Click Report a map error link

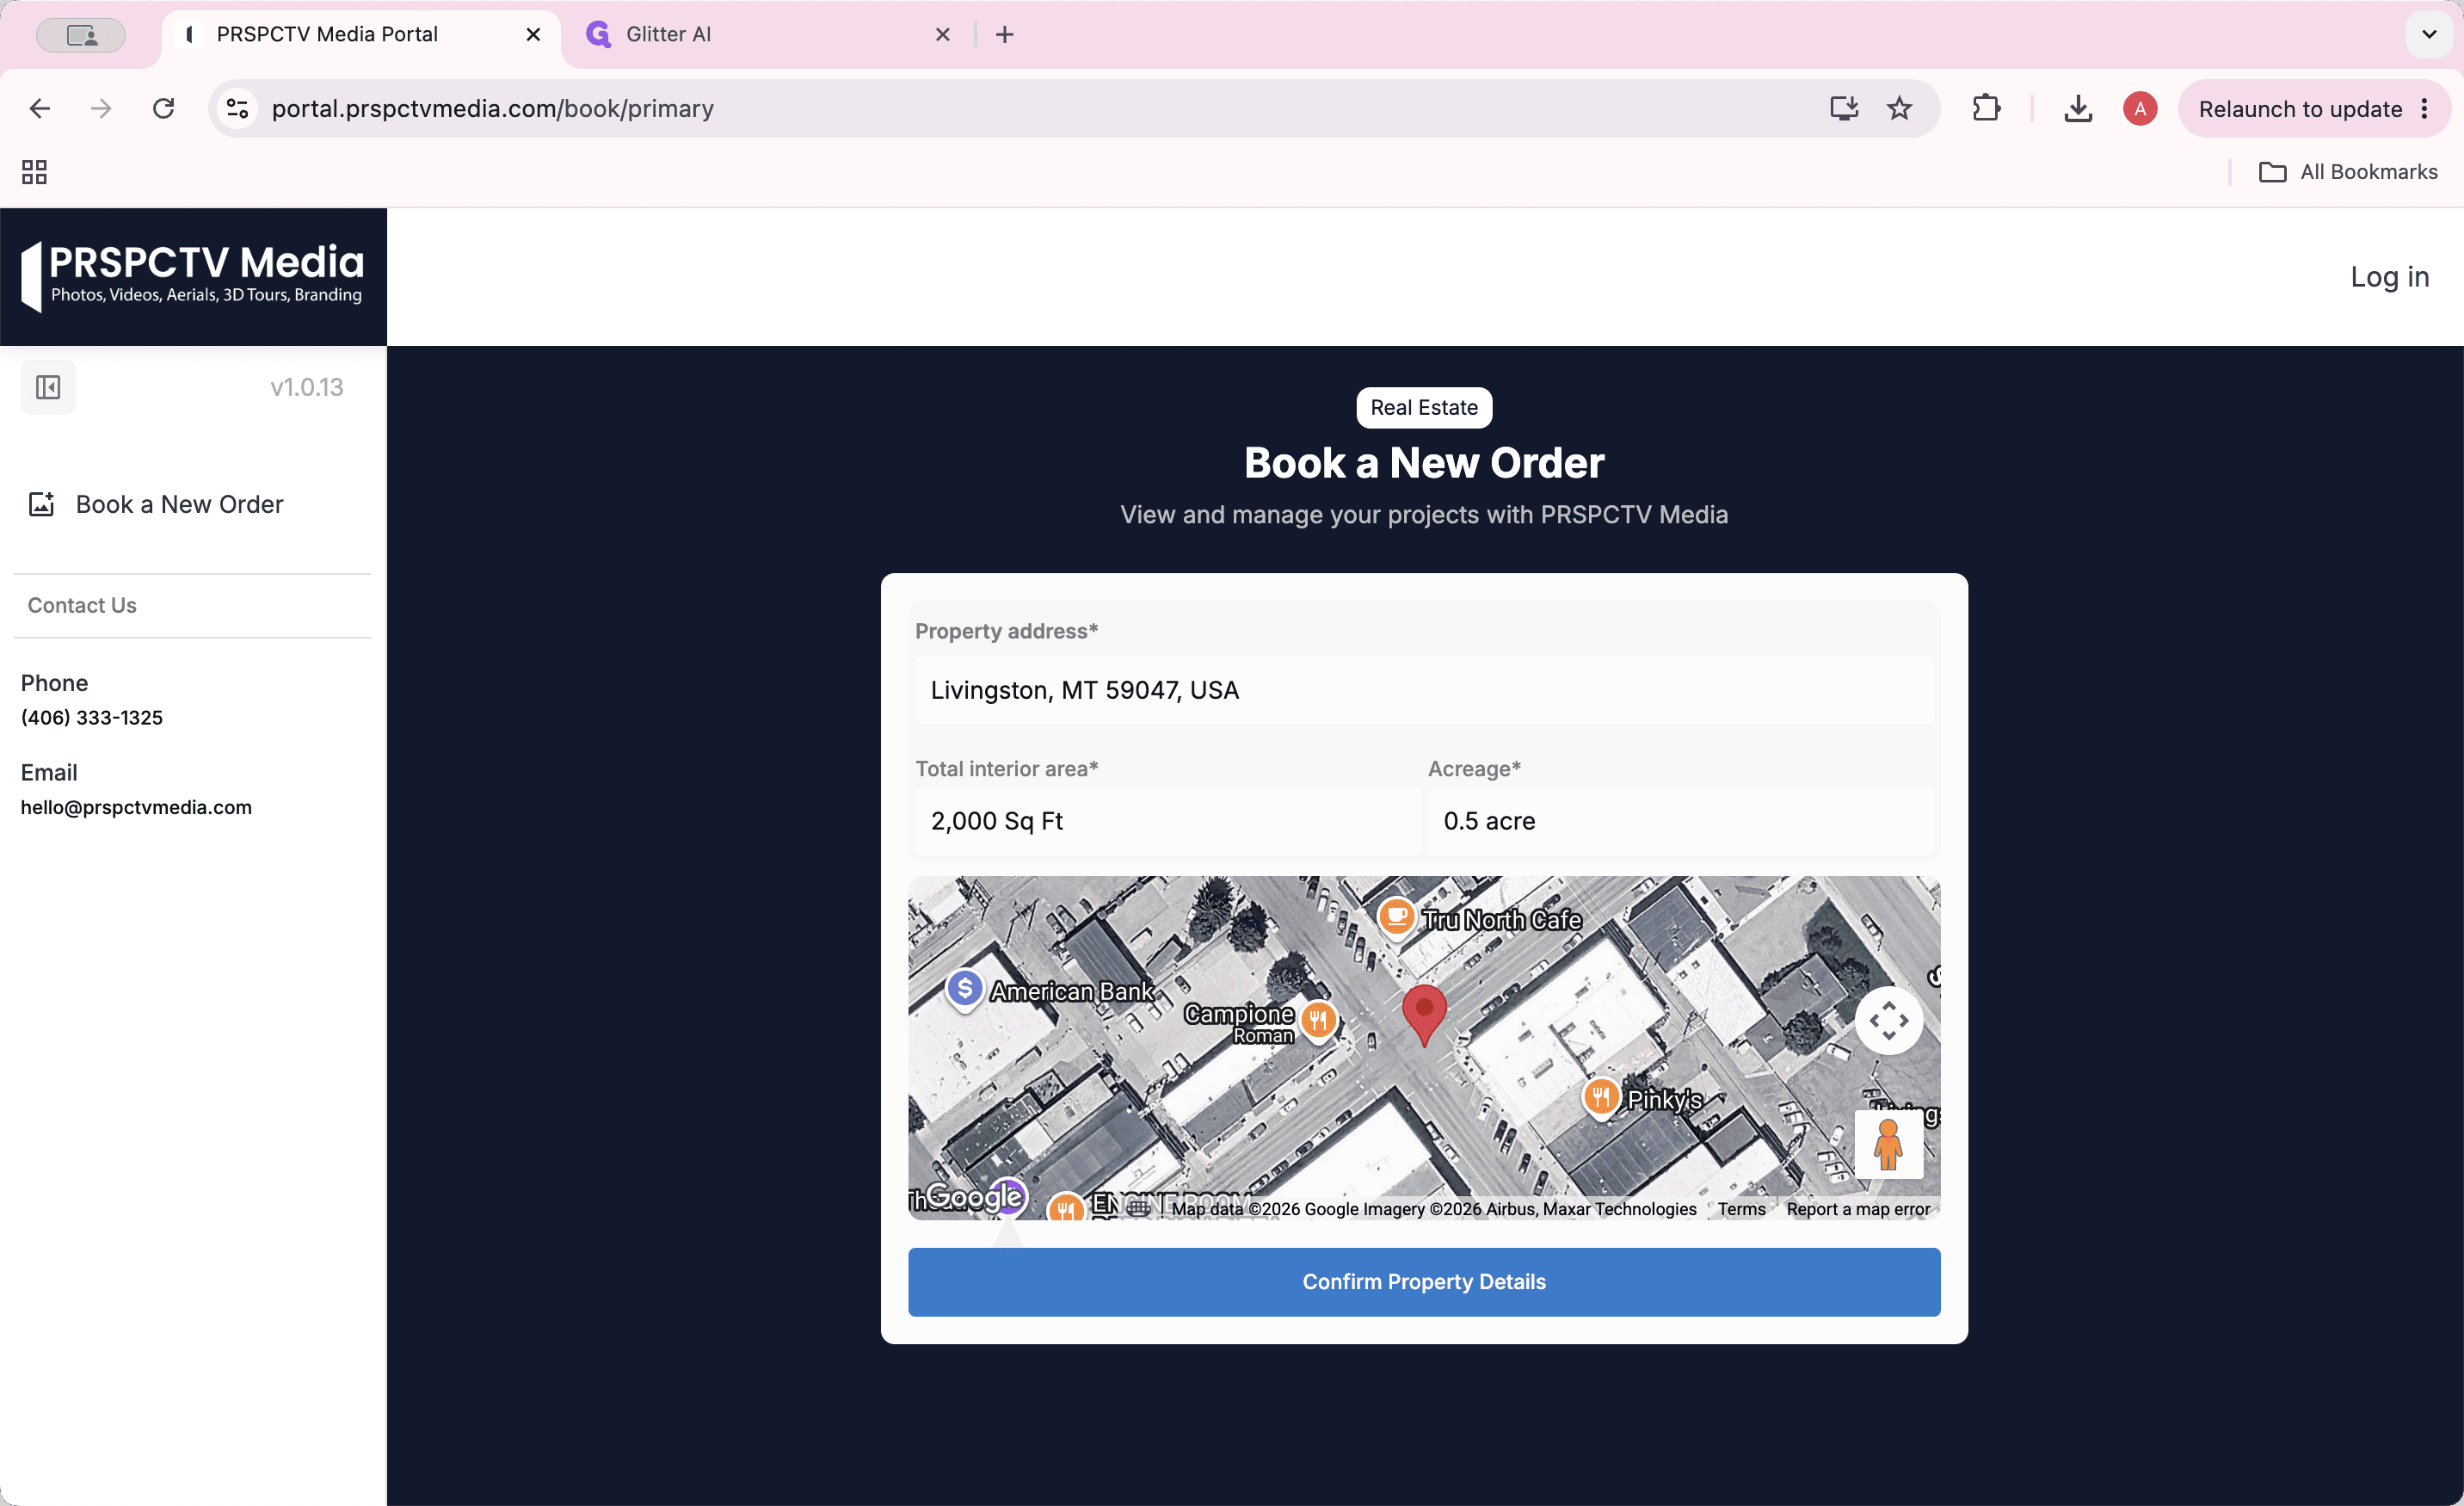pos(1858,1209)
